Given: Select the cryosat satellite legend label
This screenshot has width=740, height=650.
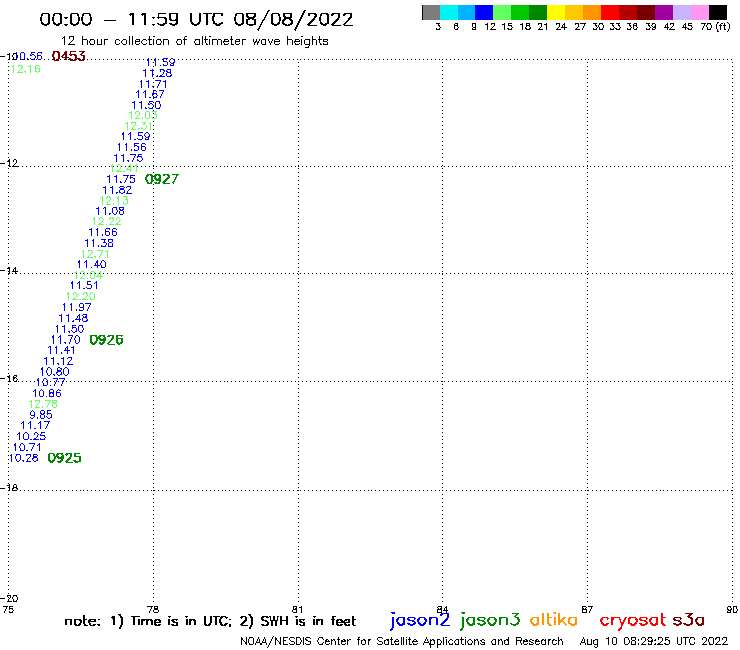Looking at the screenshot, I should pyautogui.click(x=633, y=620).
